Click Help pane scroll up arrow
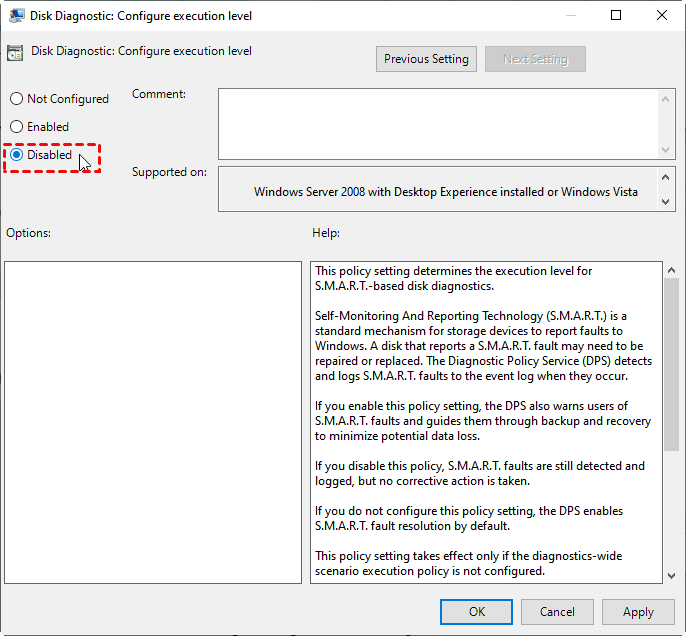The width and height of the screenshot is (686, 636). click(671, 270)
